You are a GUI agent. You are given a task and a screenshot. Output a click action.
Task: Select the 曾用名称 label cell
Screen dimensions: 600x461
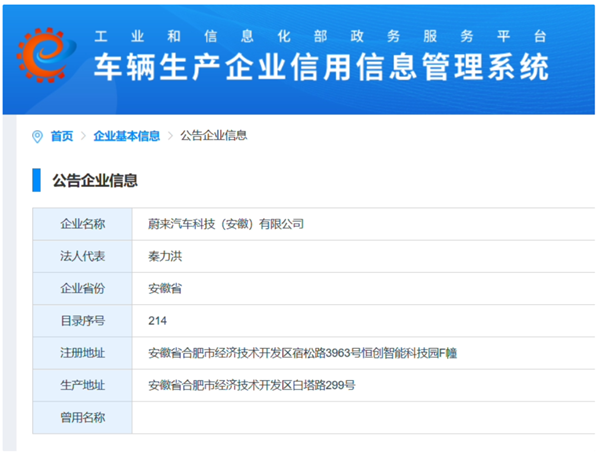(x=82, y=417)
